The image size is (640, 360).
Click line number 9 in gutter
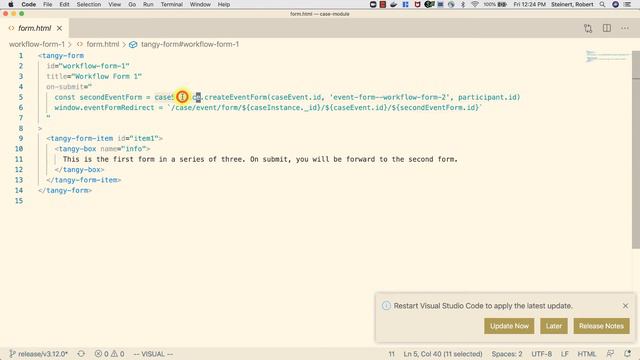(x=21, y=138)
